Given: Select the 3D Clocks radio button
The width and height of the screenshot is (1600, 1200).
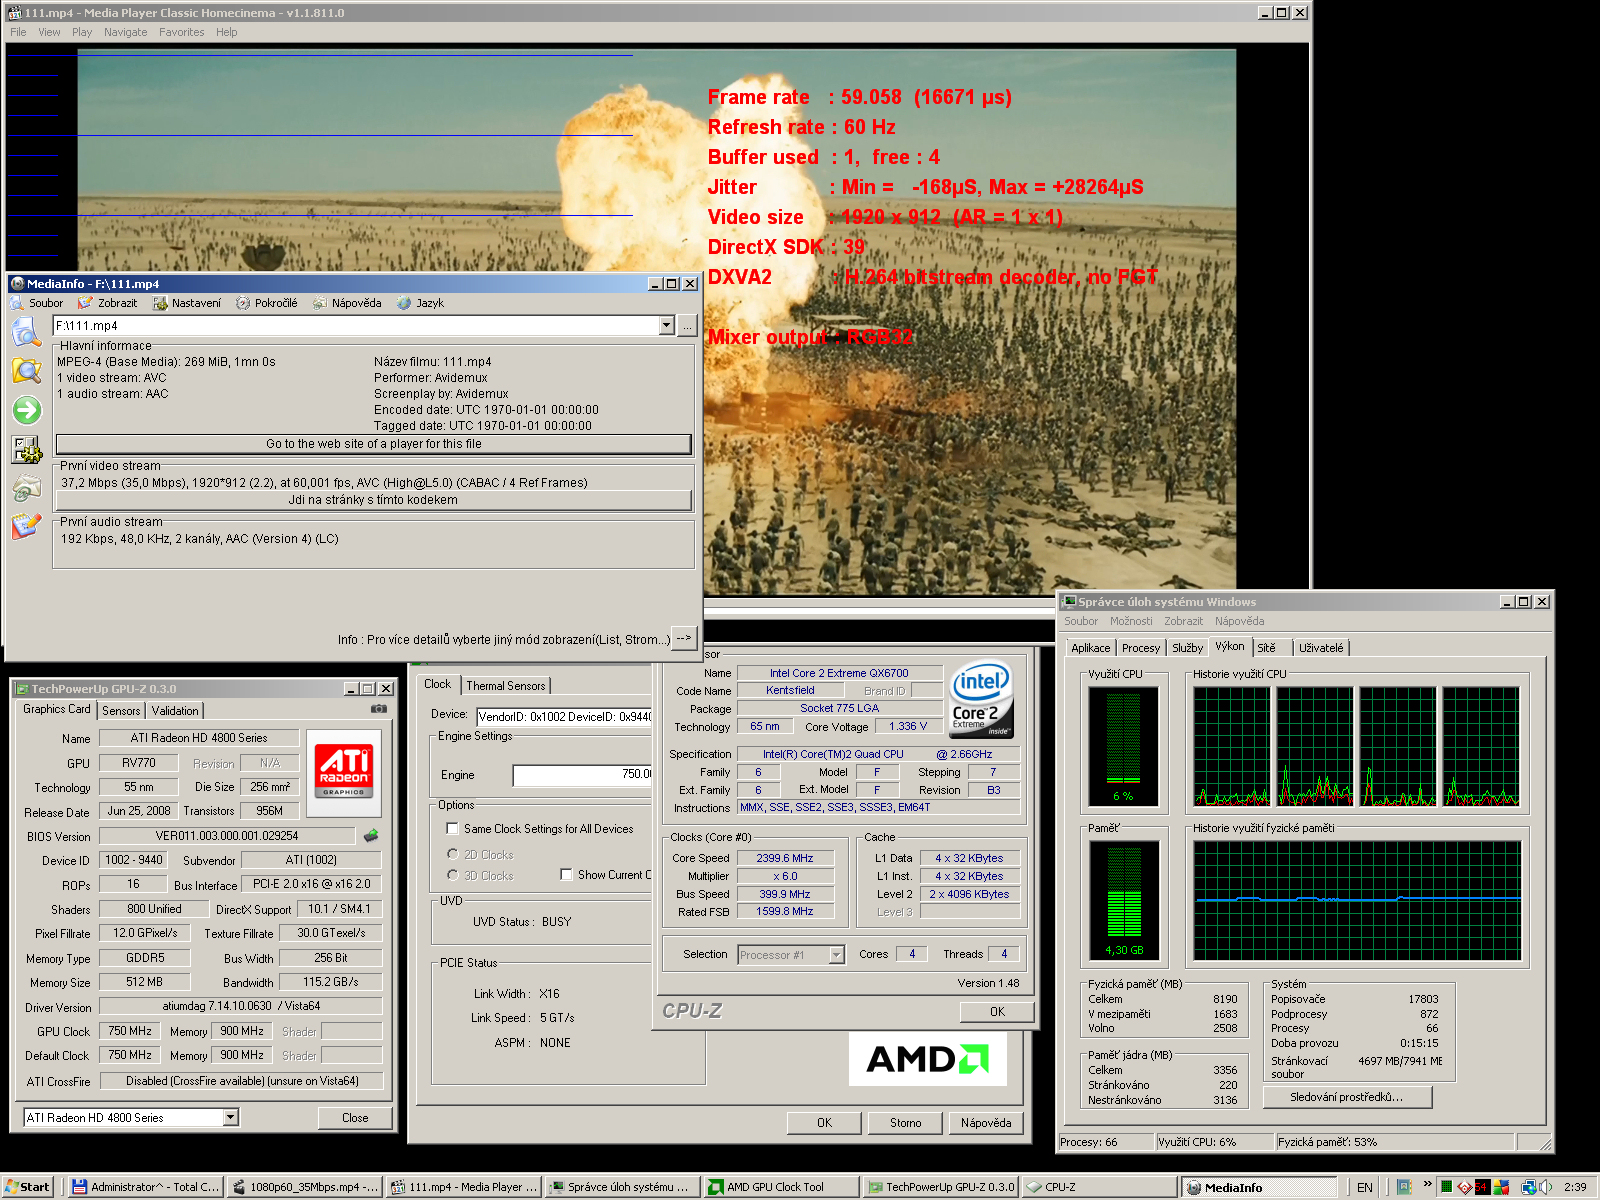Looking at the screenshot, I should click(x=453, y=875).
